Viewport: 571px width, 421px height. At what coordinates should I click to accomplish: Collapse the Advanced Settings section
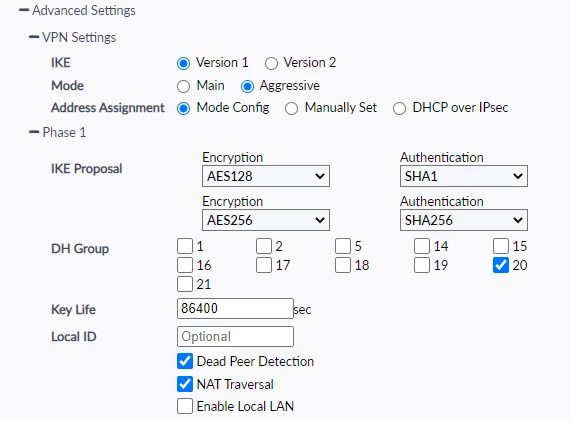pos(24,10)
